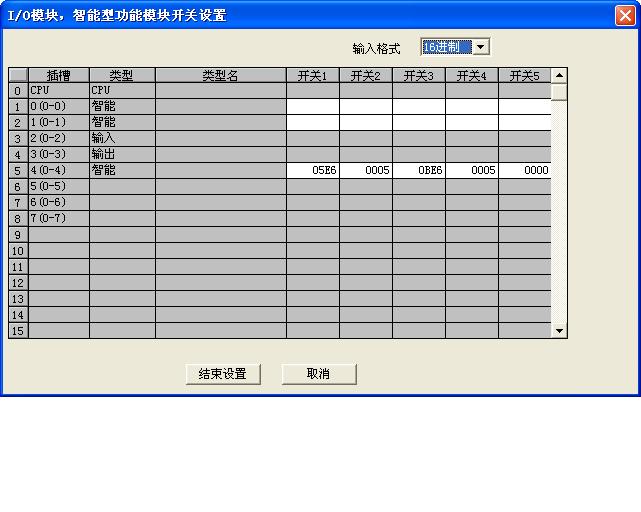Click the 类型名 column header
The height and width of the screenshot is (512, 641).
click(221, 76)
